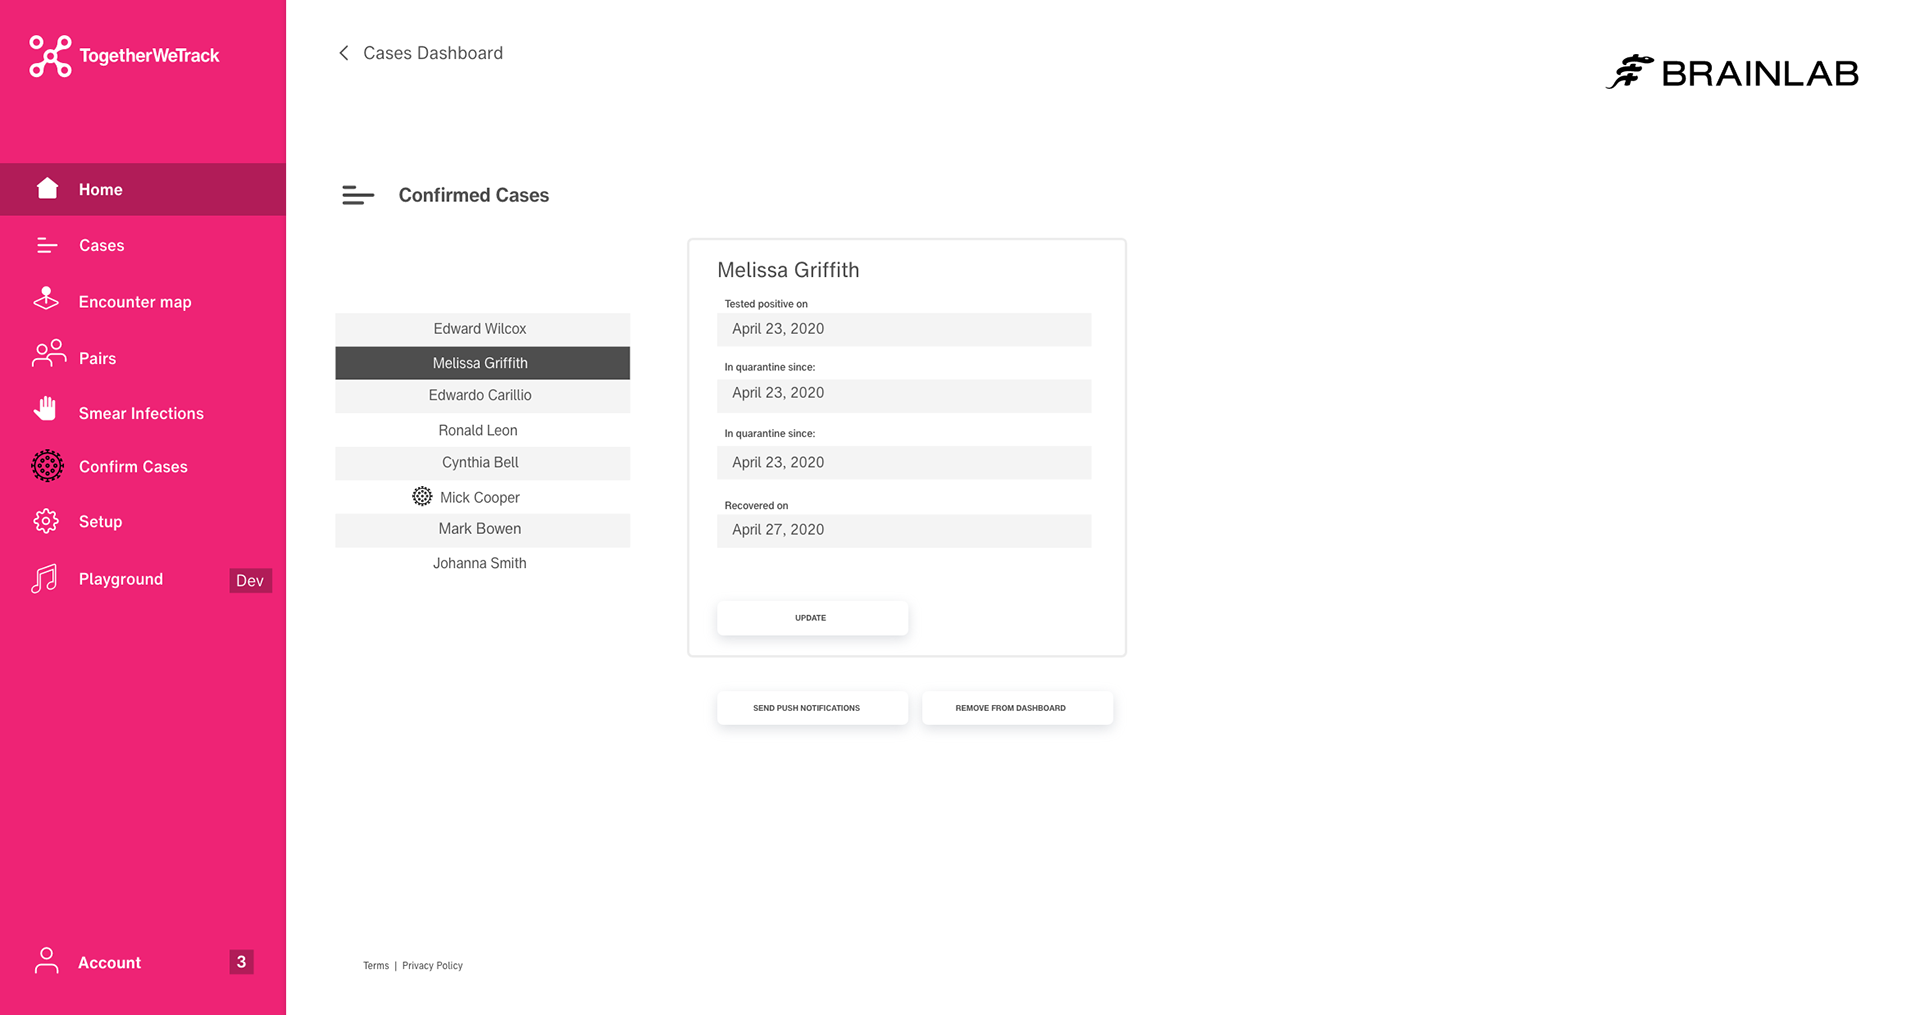This screenshot has height=1015, width=1920.
Task: Select Melissa Griffith in the list
Action: coord(482,363)
